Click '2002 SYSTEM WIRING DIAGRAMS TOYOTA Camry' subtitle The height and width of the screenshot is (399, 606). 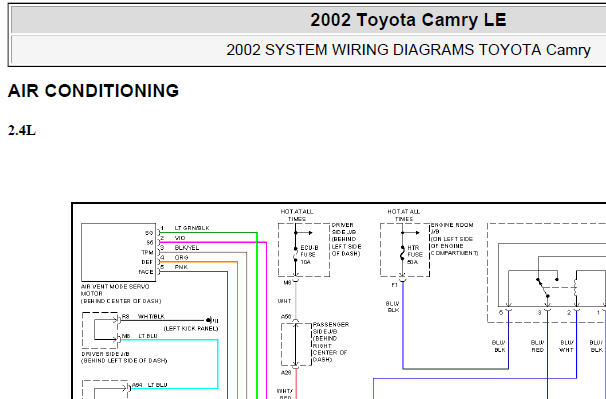coord(408,50)
